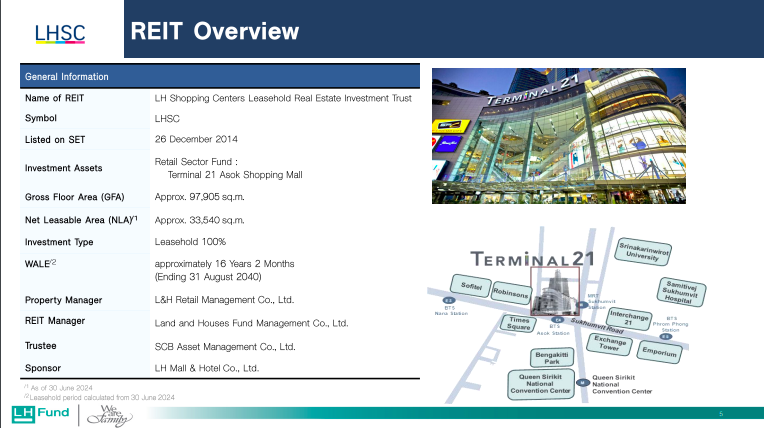Click the LHSC symbol value in the table
Viewport: 764px width, 428px height.
[167, 118]
